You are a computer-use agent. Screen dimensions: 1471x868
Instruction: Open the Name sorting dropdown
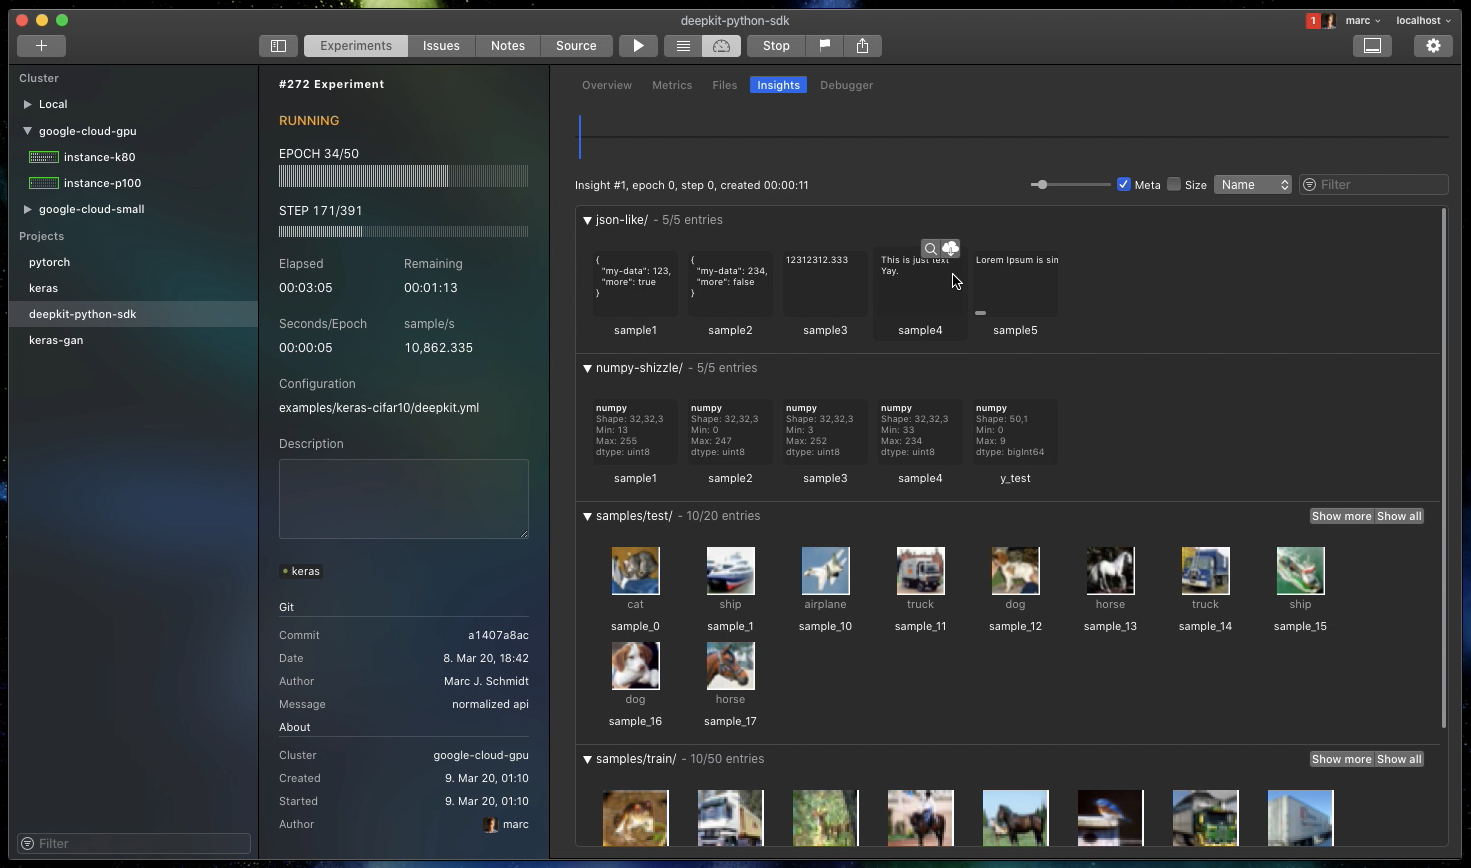pos(1252,184)
